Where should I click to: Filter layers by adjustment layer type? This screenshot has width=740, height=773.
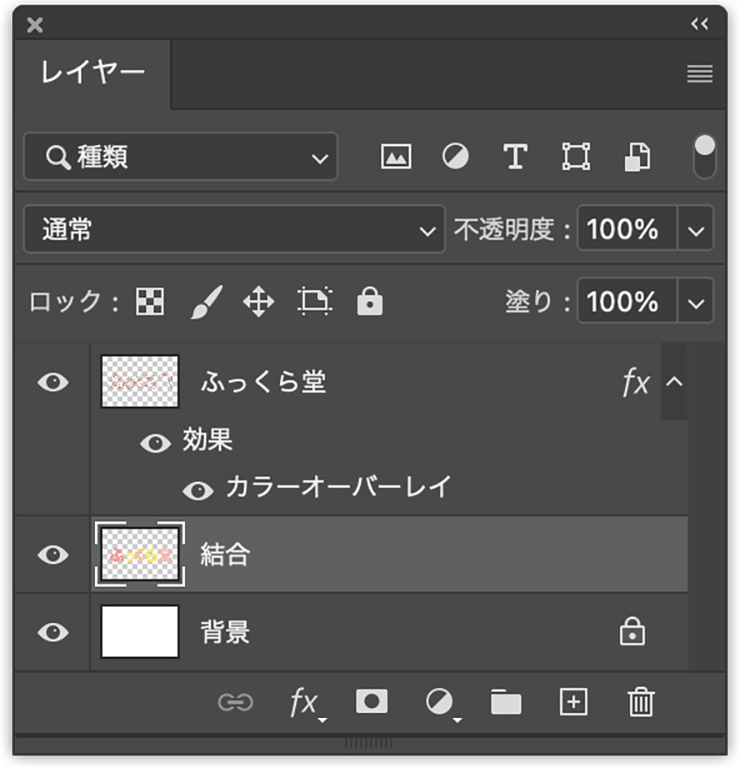point(455,157)
